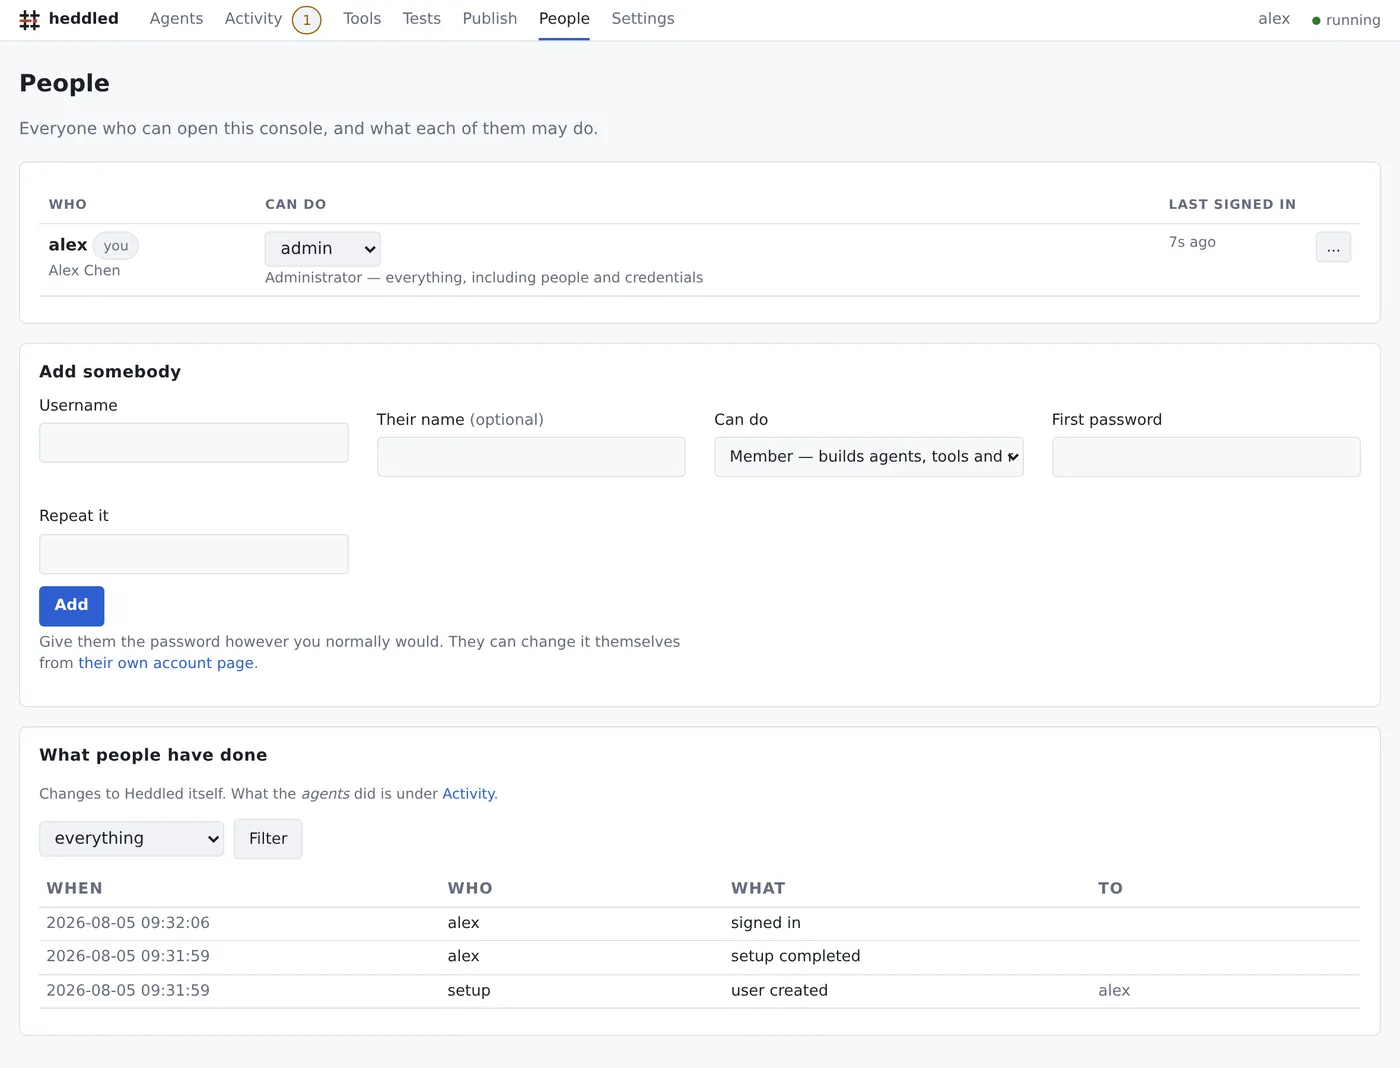The height and width of the screenshot is (1068, 1400).
Task: Click the signed in log entry
Action: (x=766, y=923)
